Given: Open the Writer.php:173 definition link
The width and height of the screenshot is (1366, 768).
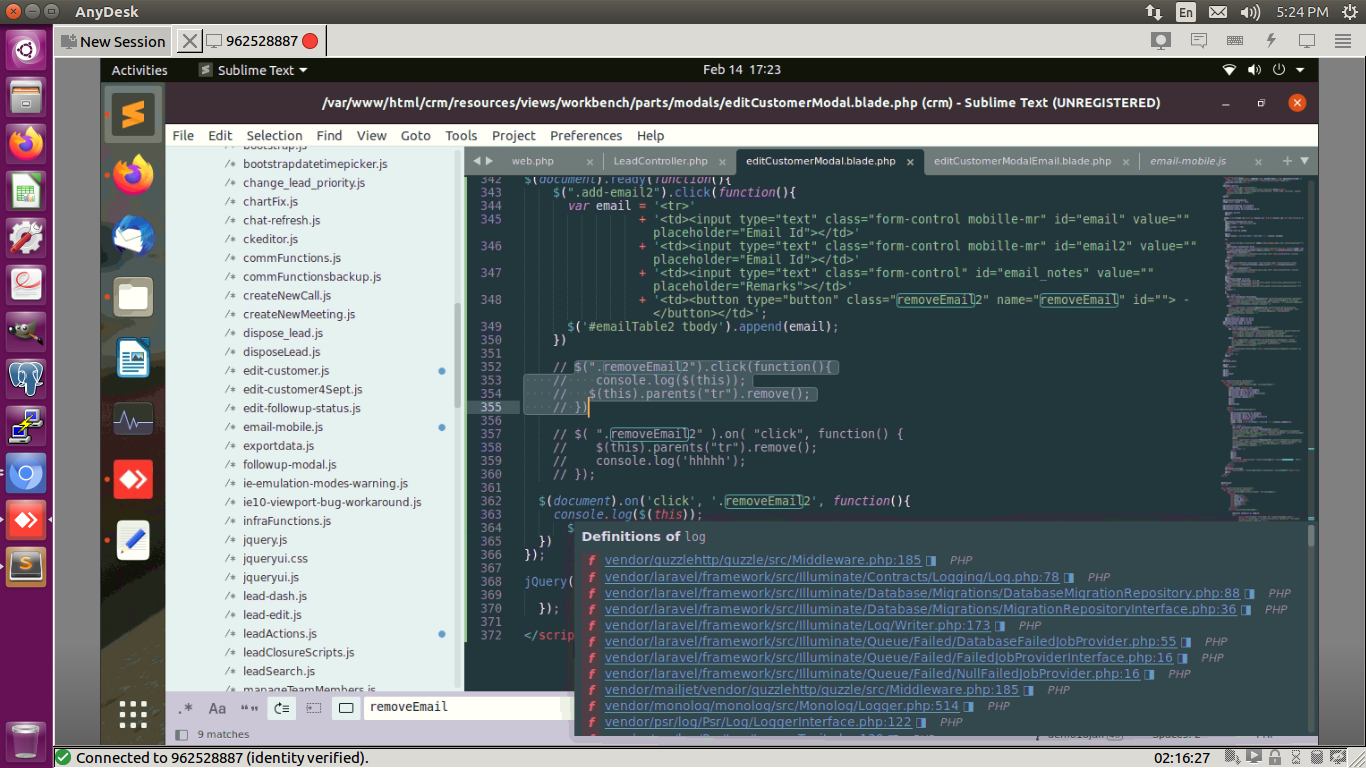Looking at the screenshot, I should (797, 625).
